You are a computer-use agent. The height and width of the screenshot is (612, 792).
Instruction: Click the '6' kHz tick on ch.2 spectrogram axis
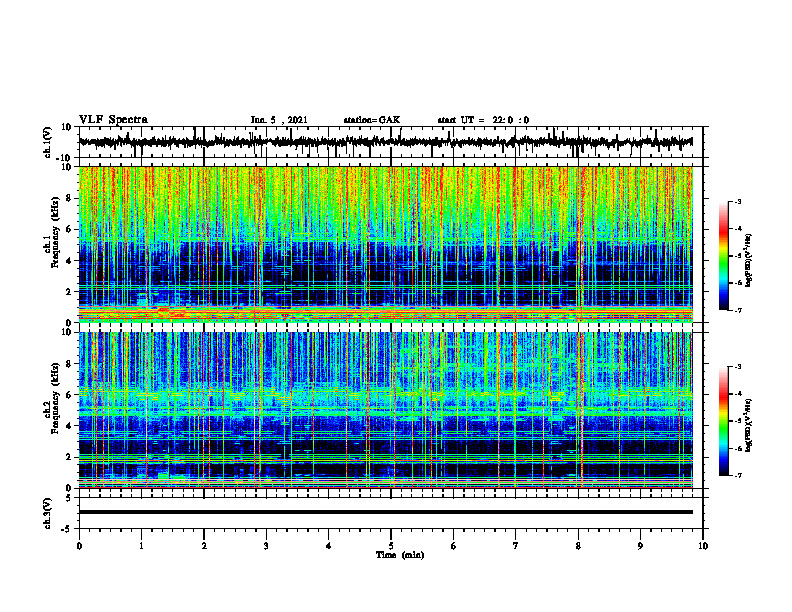click(69, 395)
